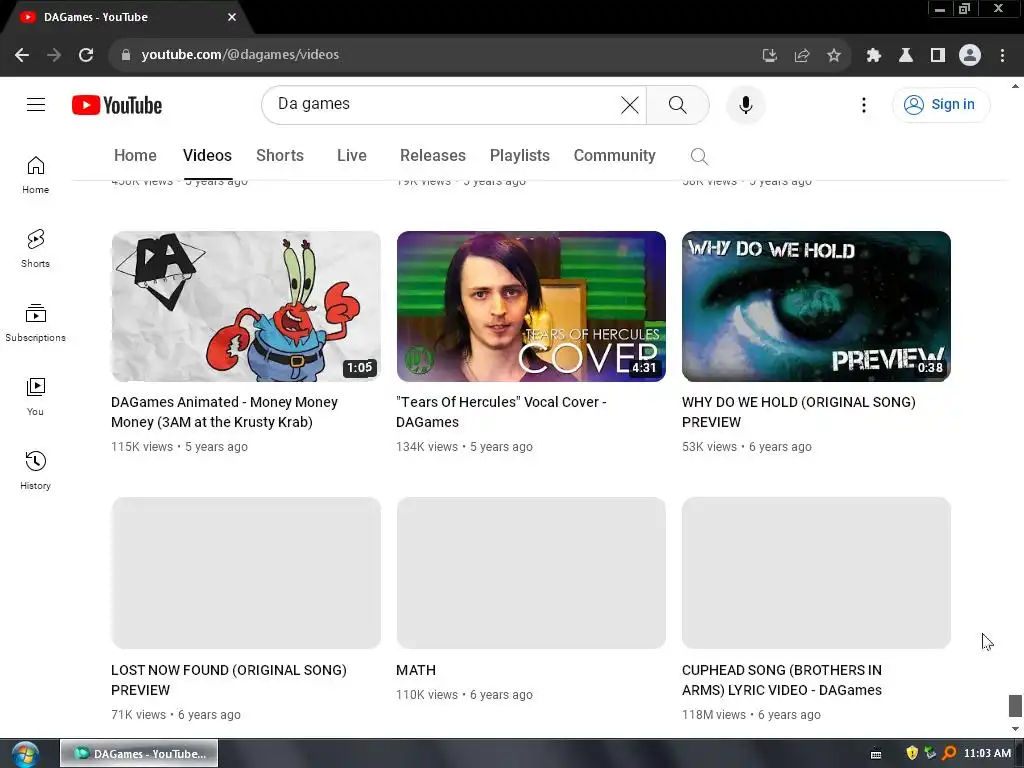The height and width of the screenshot is (768, 1024).
Task: Open the Chrome three-dot menu
Action: tap(1002, 55)
